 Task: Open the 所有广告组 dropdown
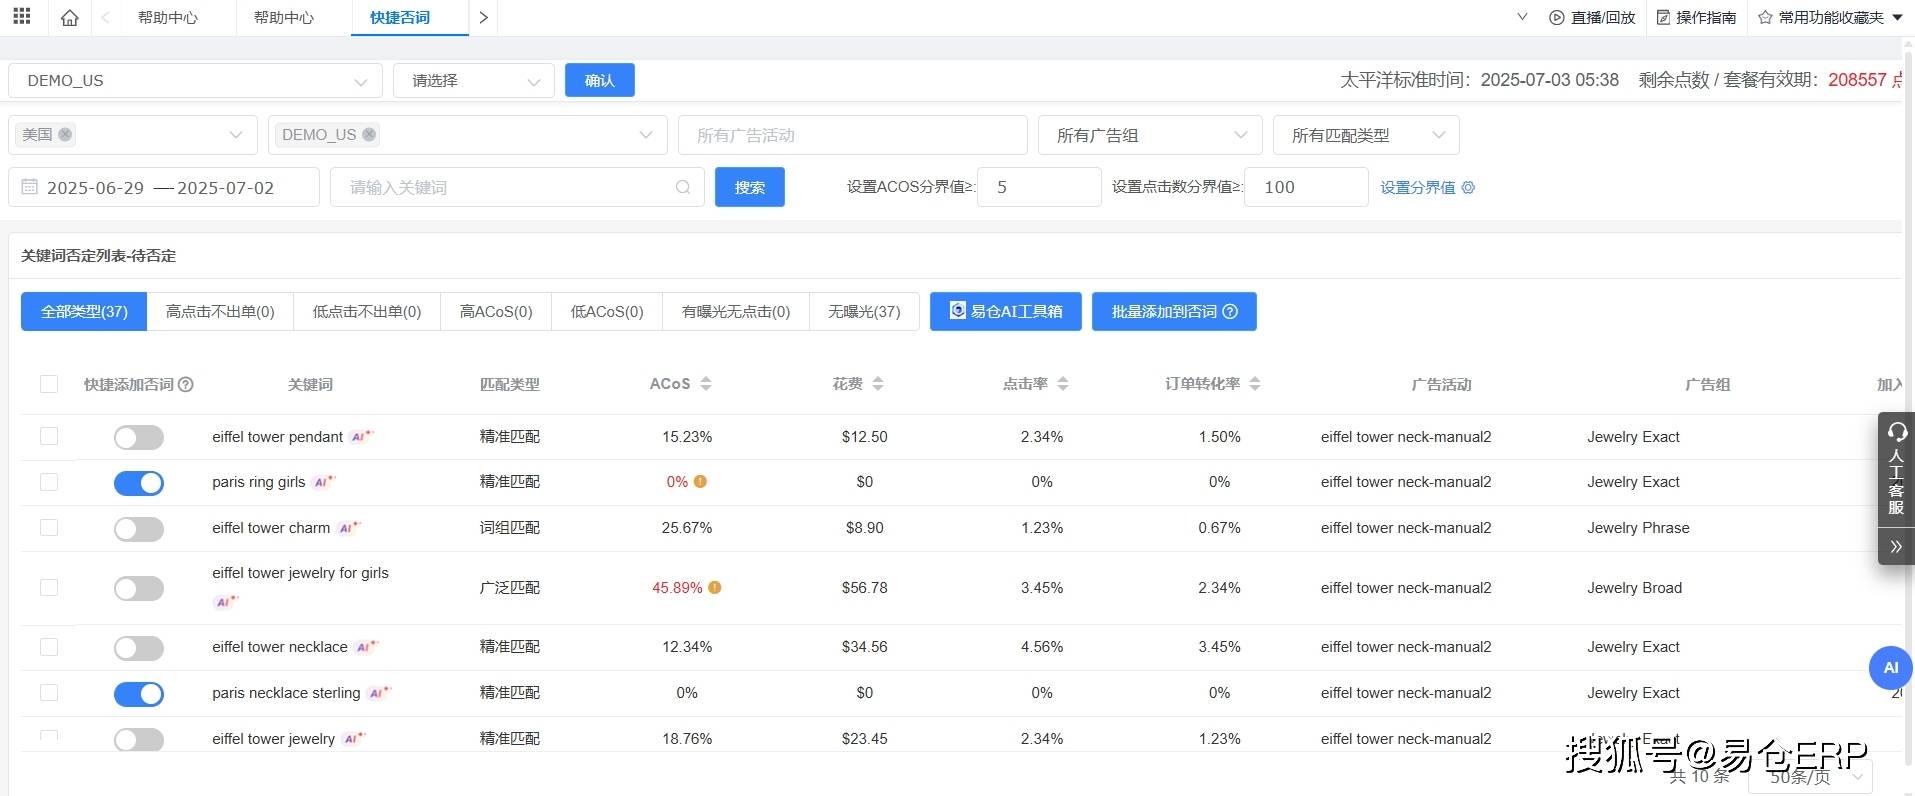click(1150, 135)
